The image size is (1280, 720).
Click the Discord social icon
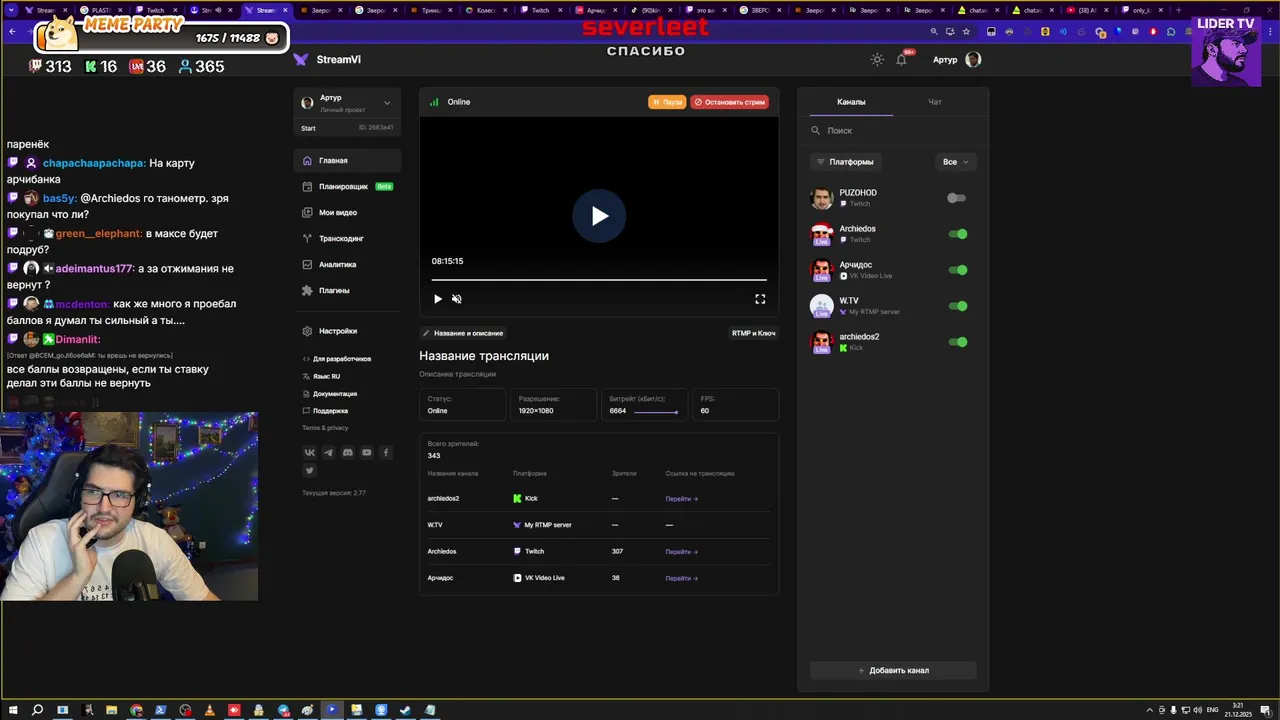pyautogui.click(x=347, y=453)
